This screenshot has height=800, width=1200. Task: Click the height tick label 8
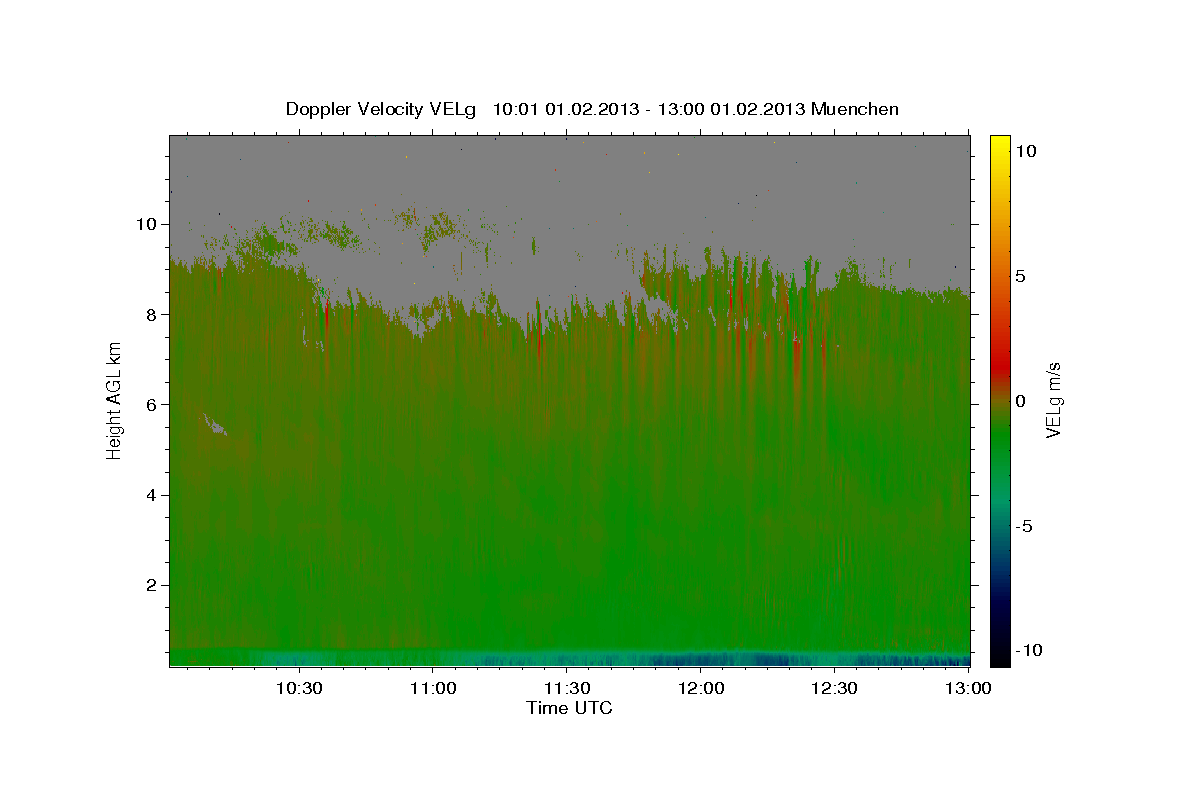point(152,314)
